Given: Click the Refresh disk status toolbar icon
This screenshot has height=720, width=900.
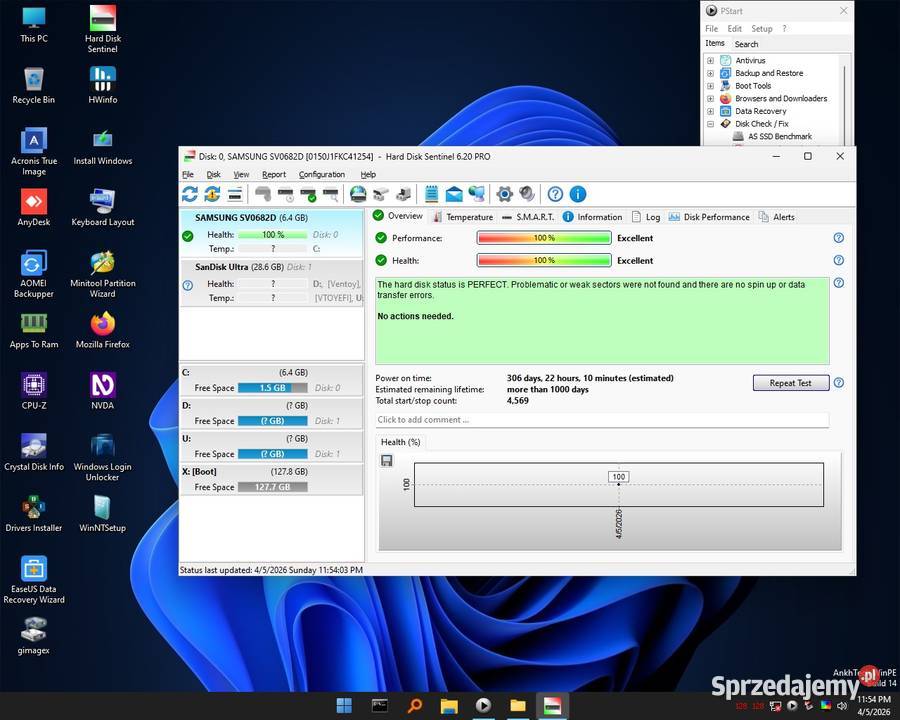Looking at the screenshot, I should pyautogui.click(x=189, y=194).
